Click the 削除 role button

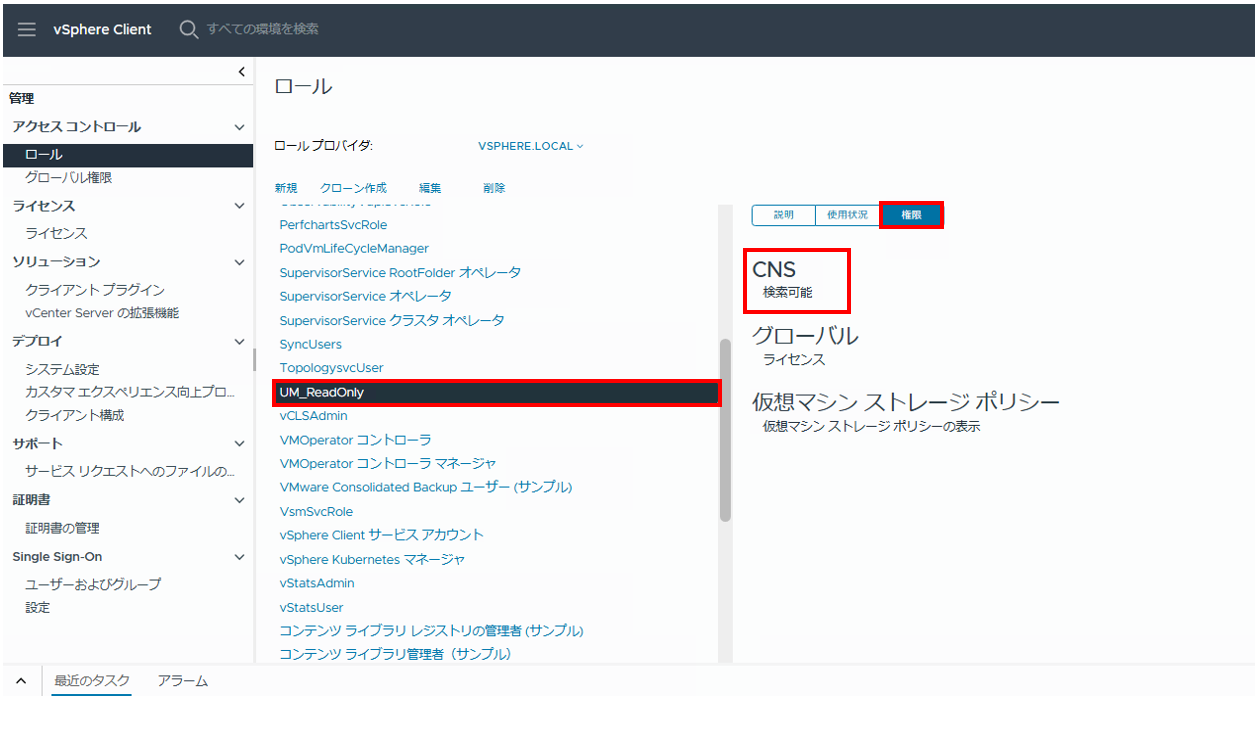[x=494, y=188]
